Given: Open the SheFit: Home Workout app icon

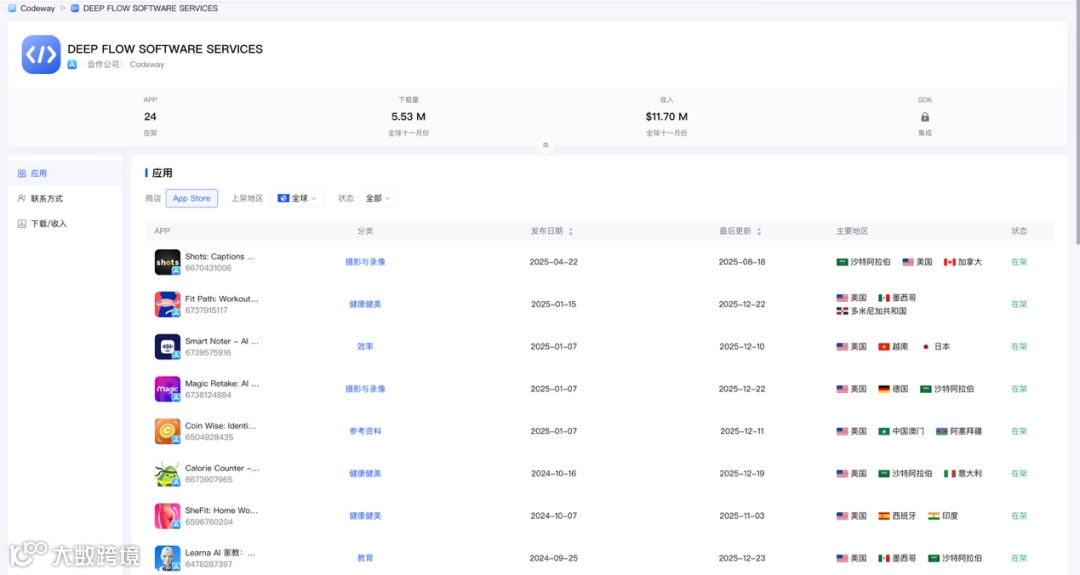Looking at the screenshot, I should 167,516.
